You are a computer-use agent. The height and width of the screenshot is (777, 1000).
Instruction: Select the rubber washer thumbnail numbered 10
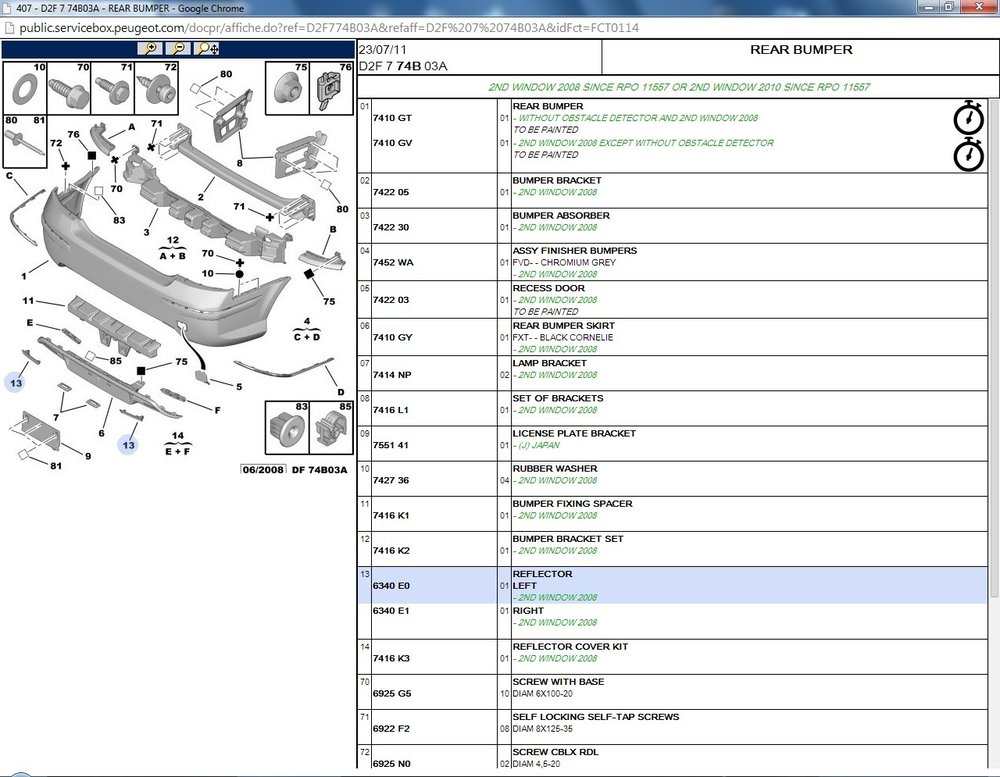(x=26, y=88)
